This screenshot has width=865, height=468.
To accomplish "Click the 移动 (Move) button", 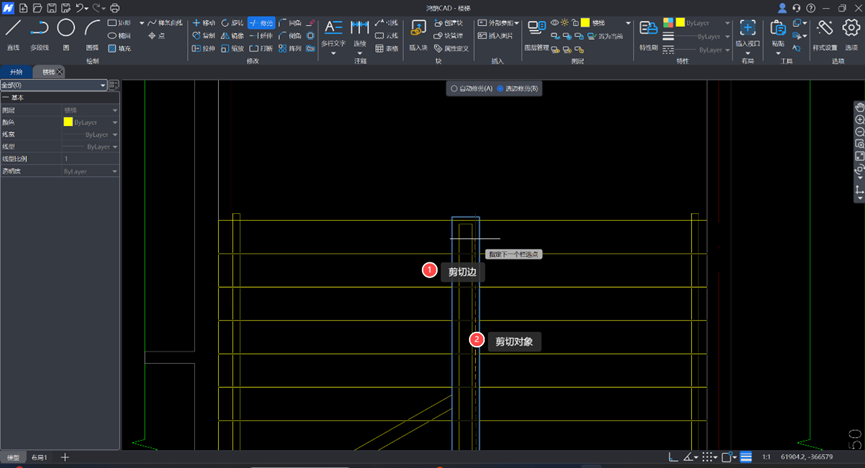I will pyautogui.click(x=203, y=22).
